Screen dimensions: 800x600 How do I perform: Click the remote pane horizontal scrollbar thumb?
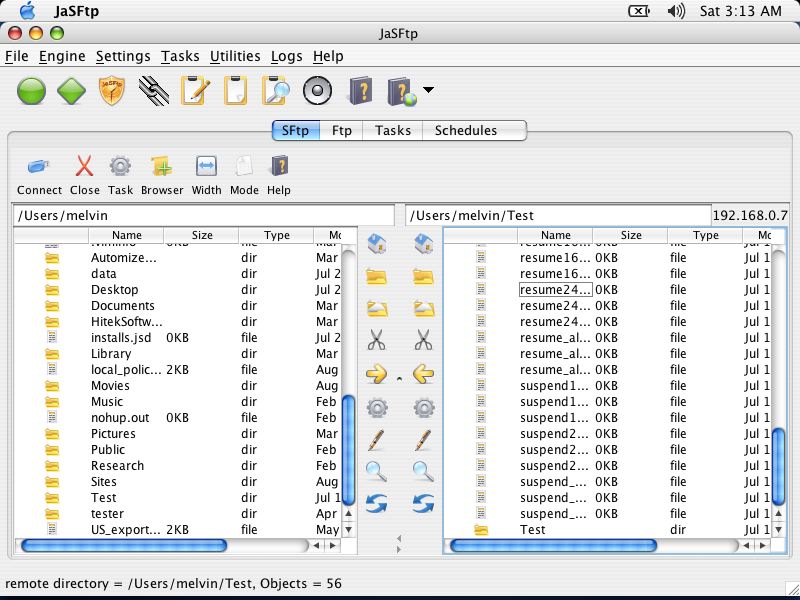[x=553, y=546]
